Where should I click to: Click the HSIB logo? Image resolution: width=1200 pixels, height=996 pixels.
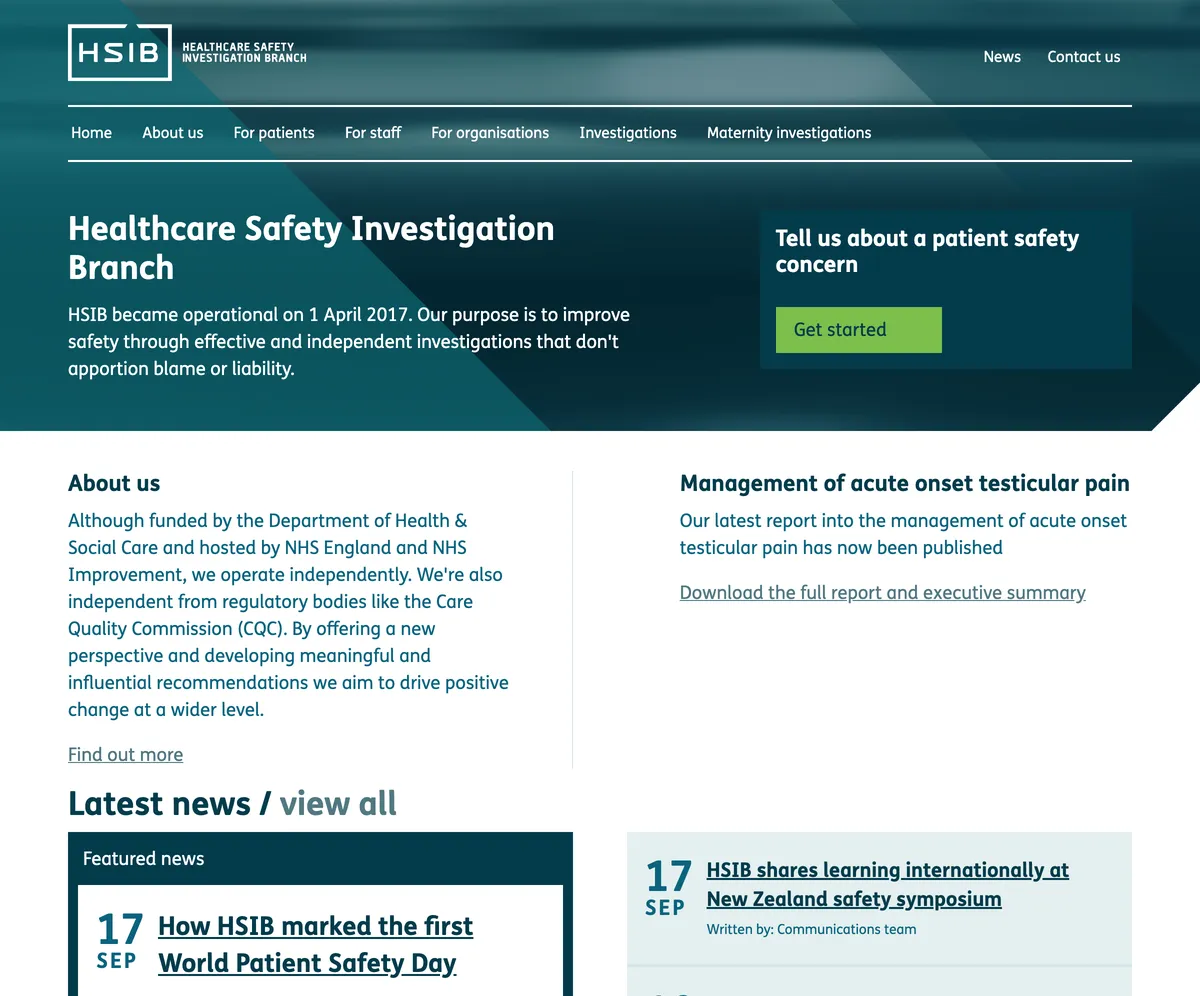188,52
